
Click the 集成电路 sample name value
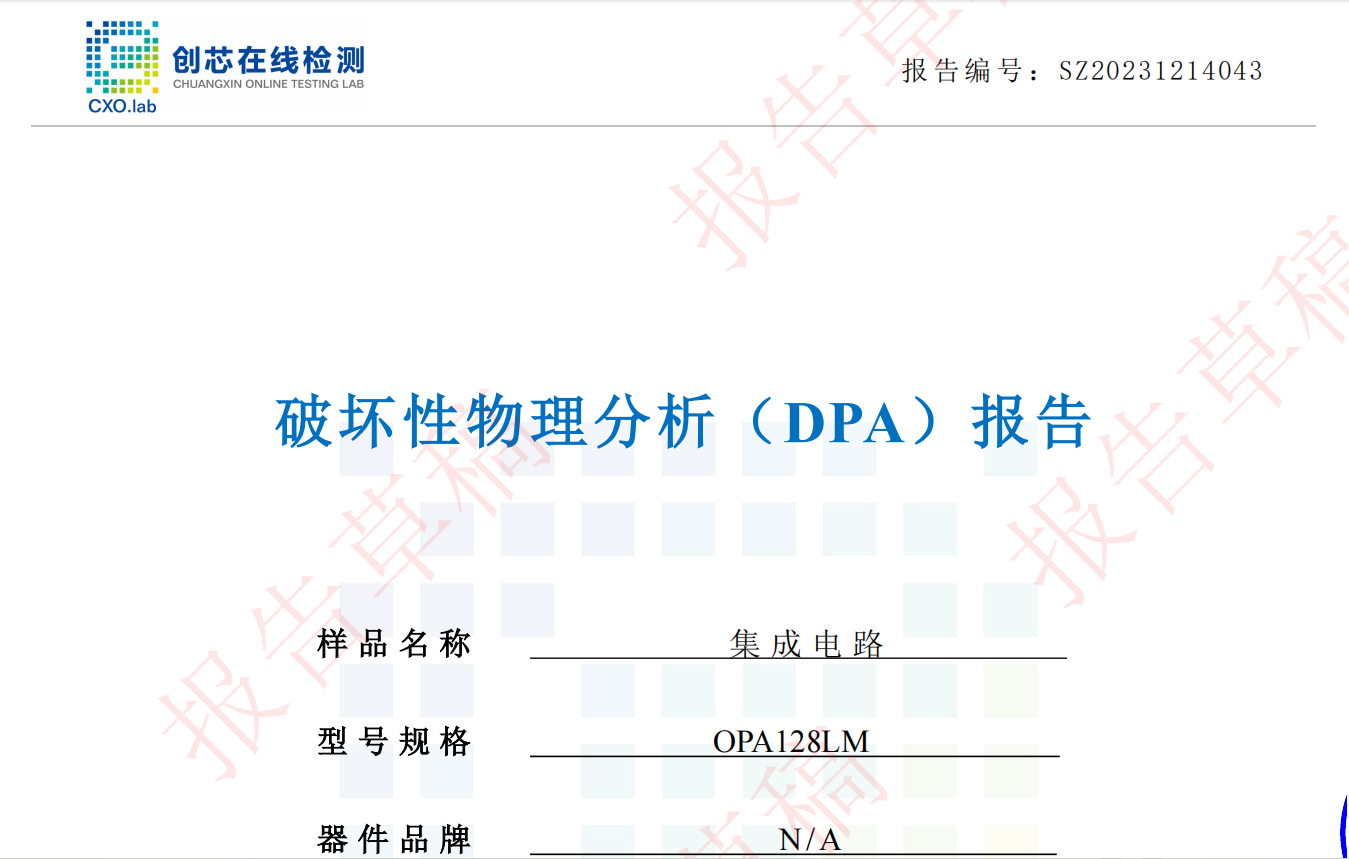click(806, 644)
